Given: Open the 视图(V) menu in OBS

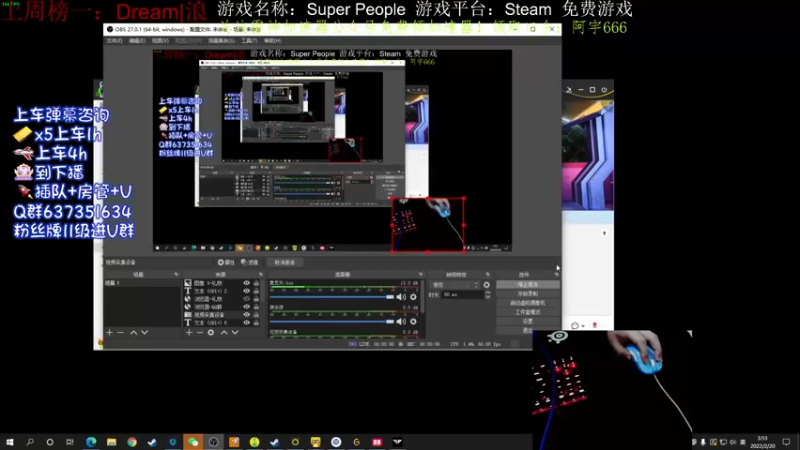Looking at the screenshot, I should 160,41.
